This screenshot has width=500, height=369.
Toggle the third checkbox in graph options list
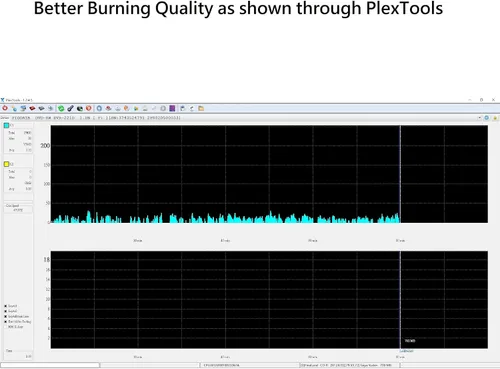click(6, 316)
